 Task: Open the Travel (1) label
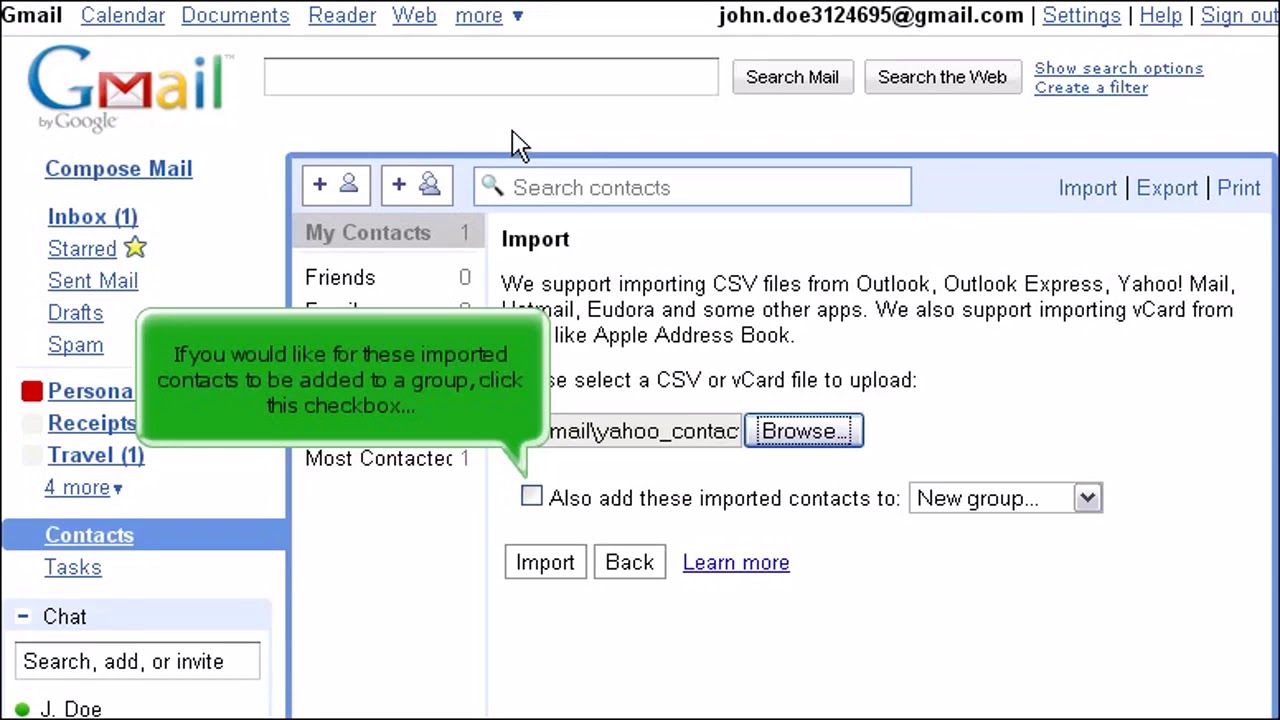pyautogui.click(x=96, y=455)
